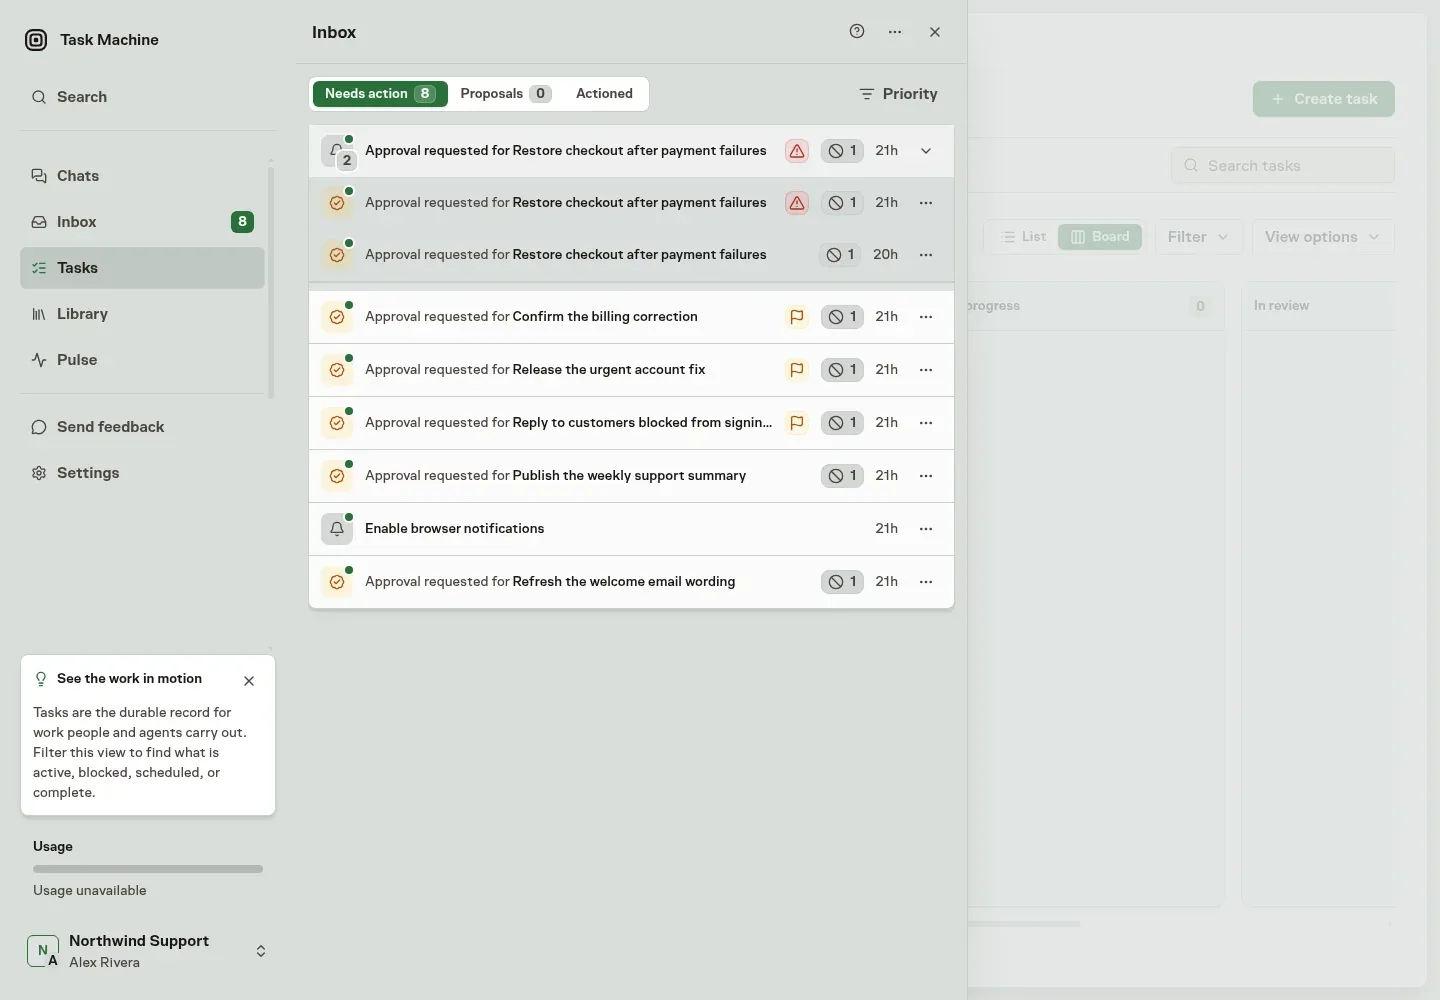Switch to the Proposals tab

click(x=505, y=94)
